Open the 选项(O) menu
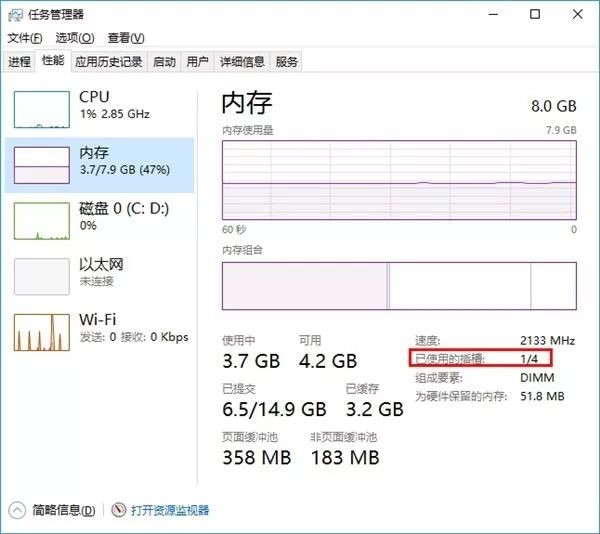 (x=75, y=38)
